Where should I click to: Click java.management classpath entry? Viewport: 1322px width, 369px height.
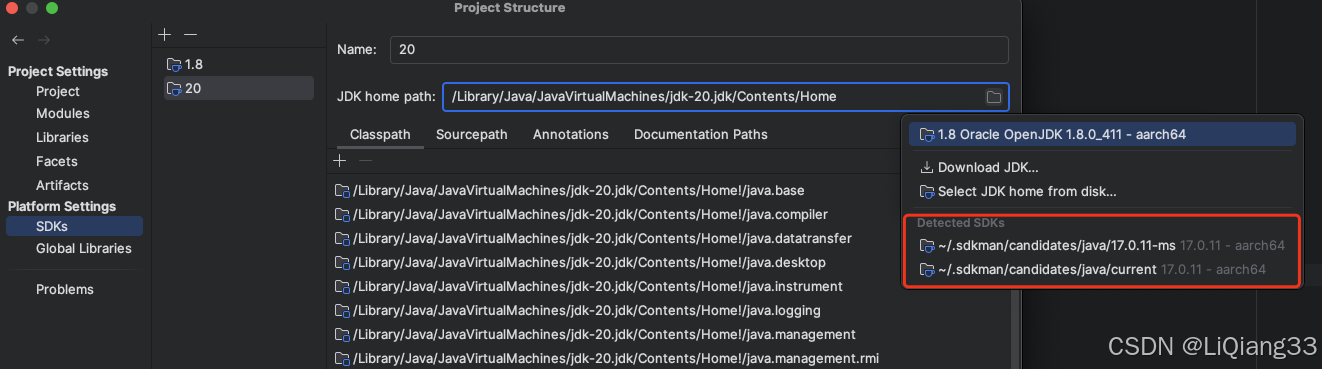604,334
